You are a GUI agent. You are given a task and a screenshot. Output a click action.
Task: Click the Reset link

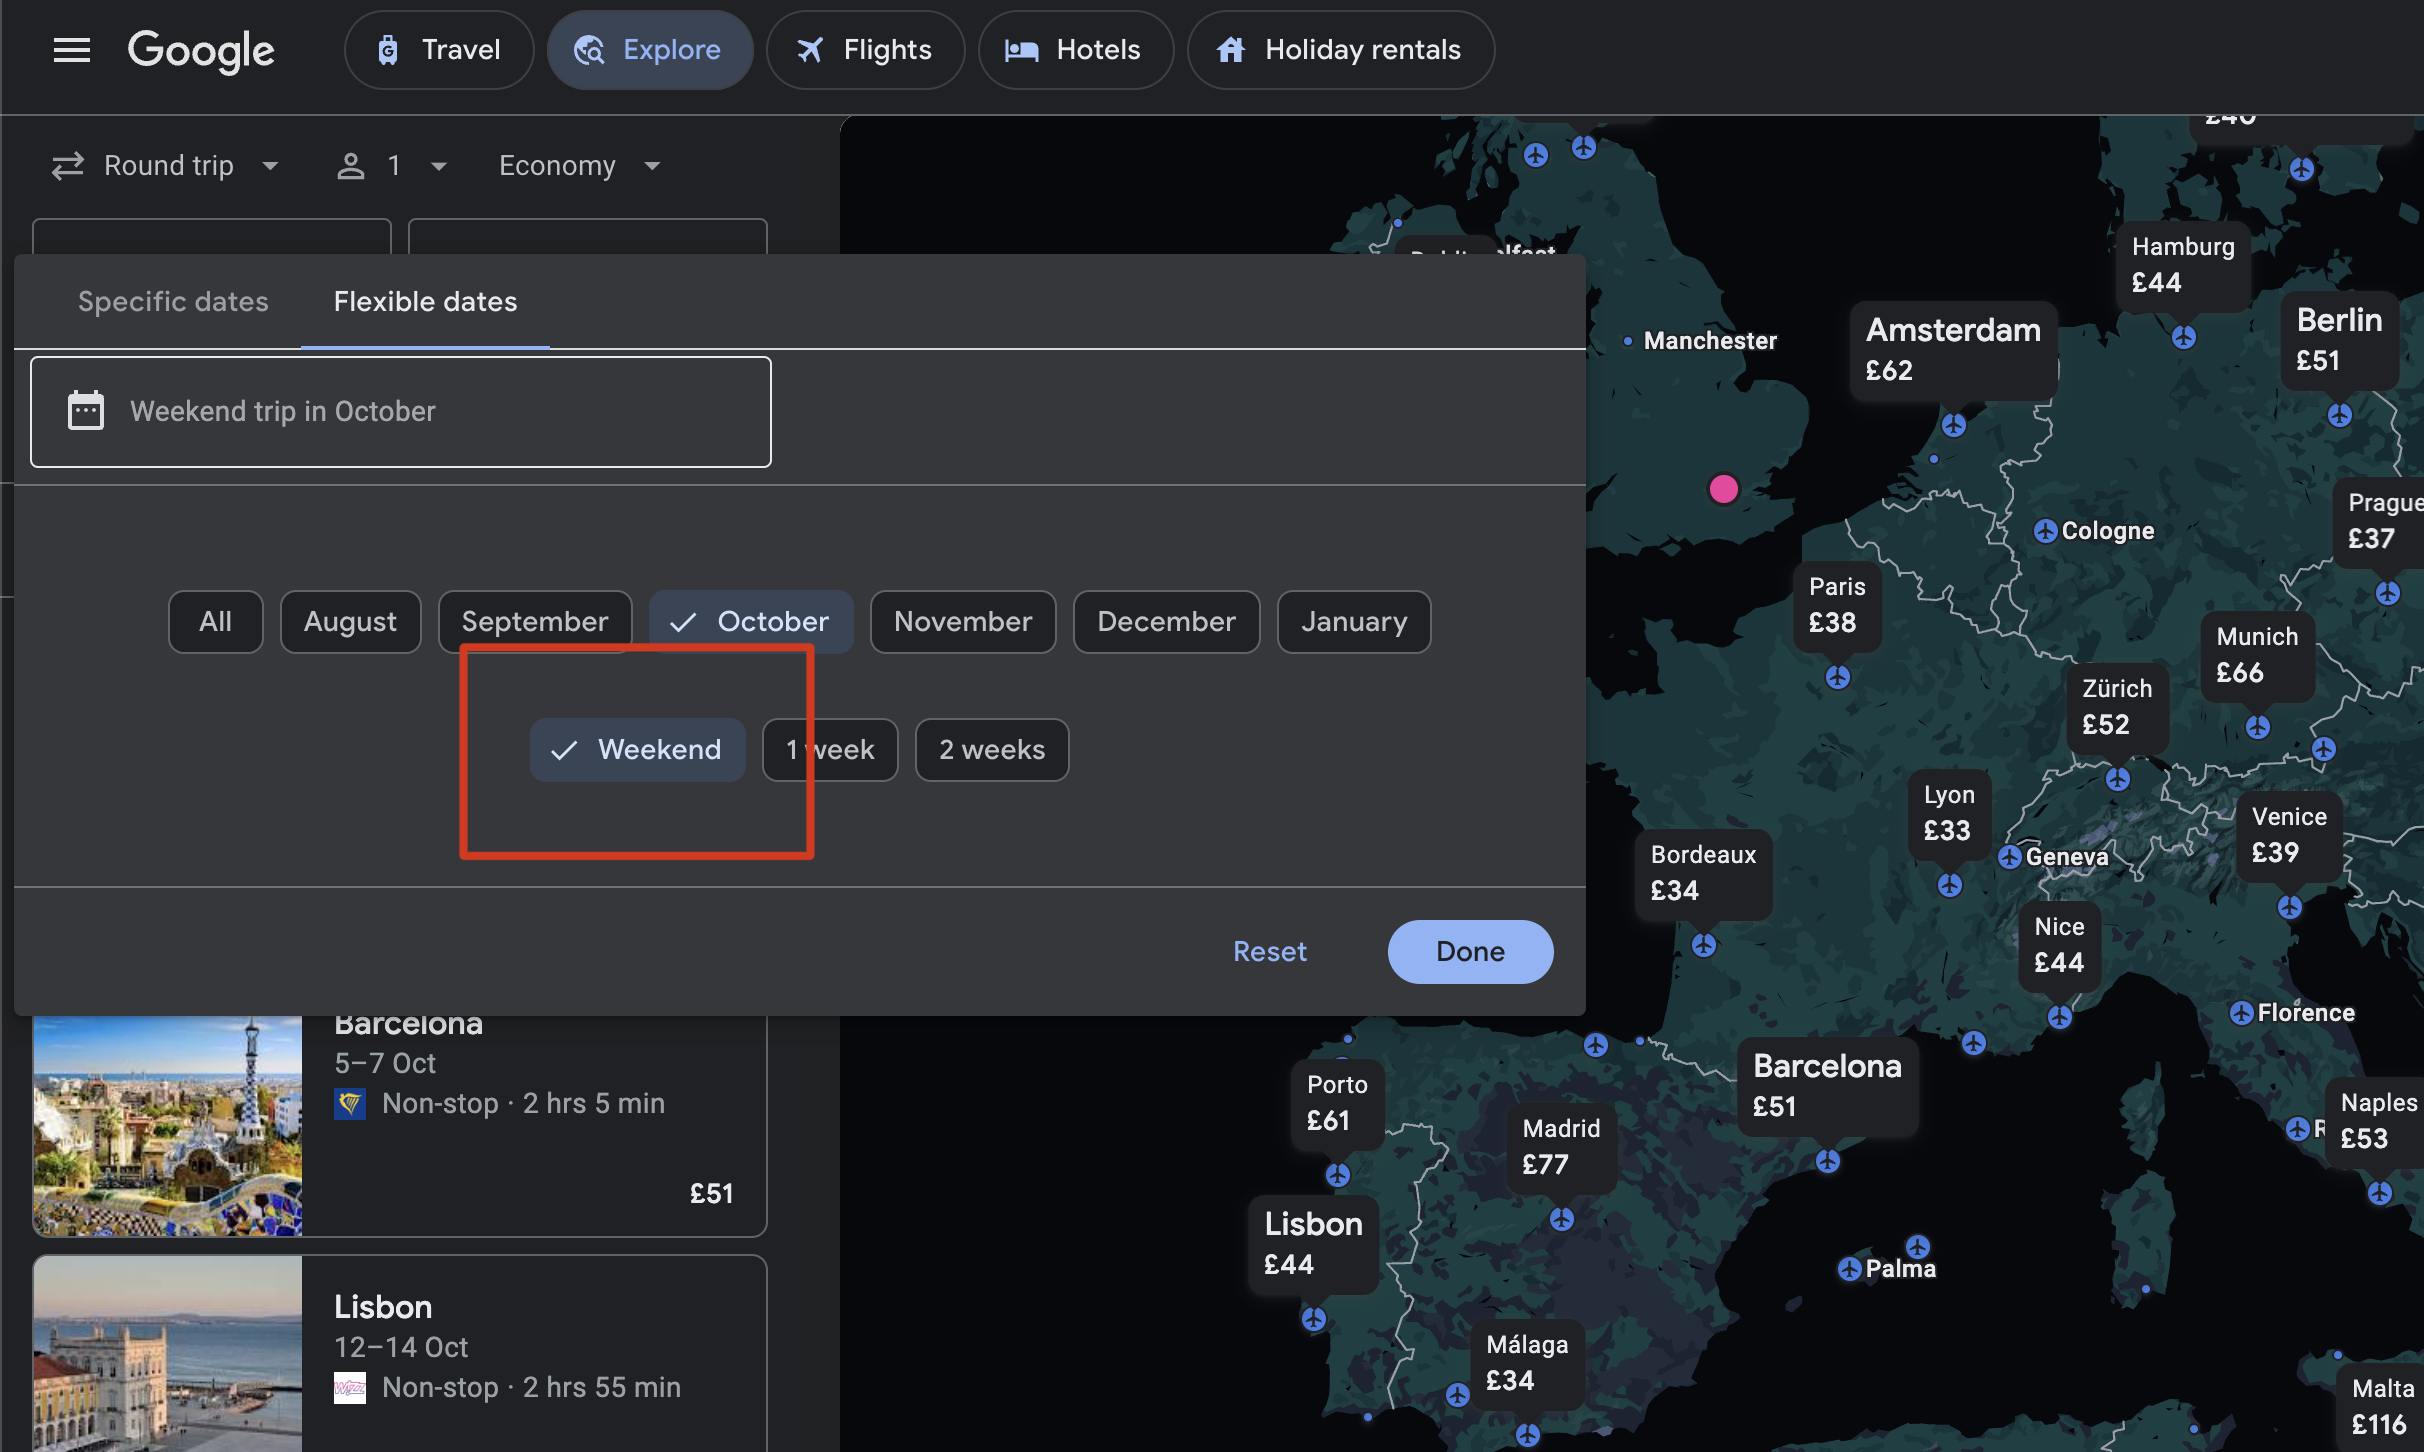click(1269, 952)
